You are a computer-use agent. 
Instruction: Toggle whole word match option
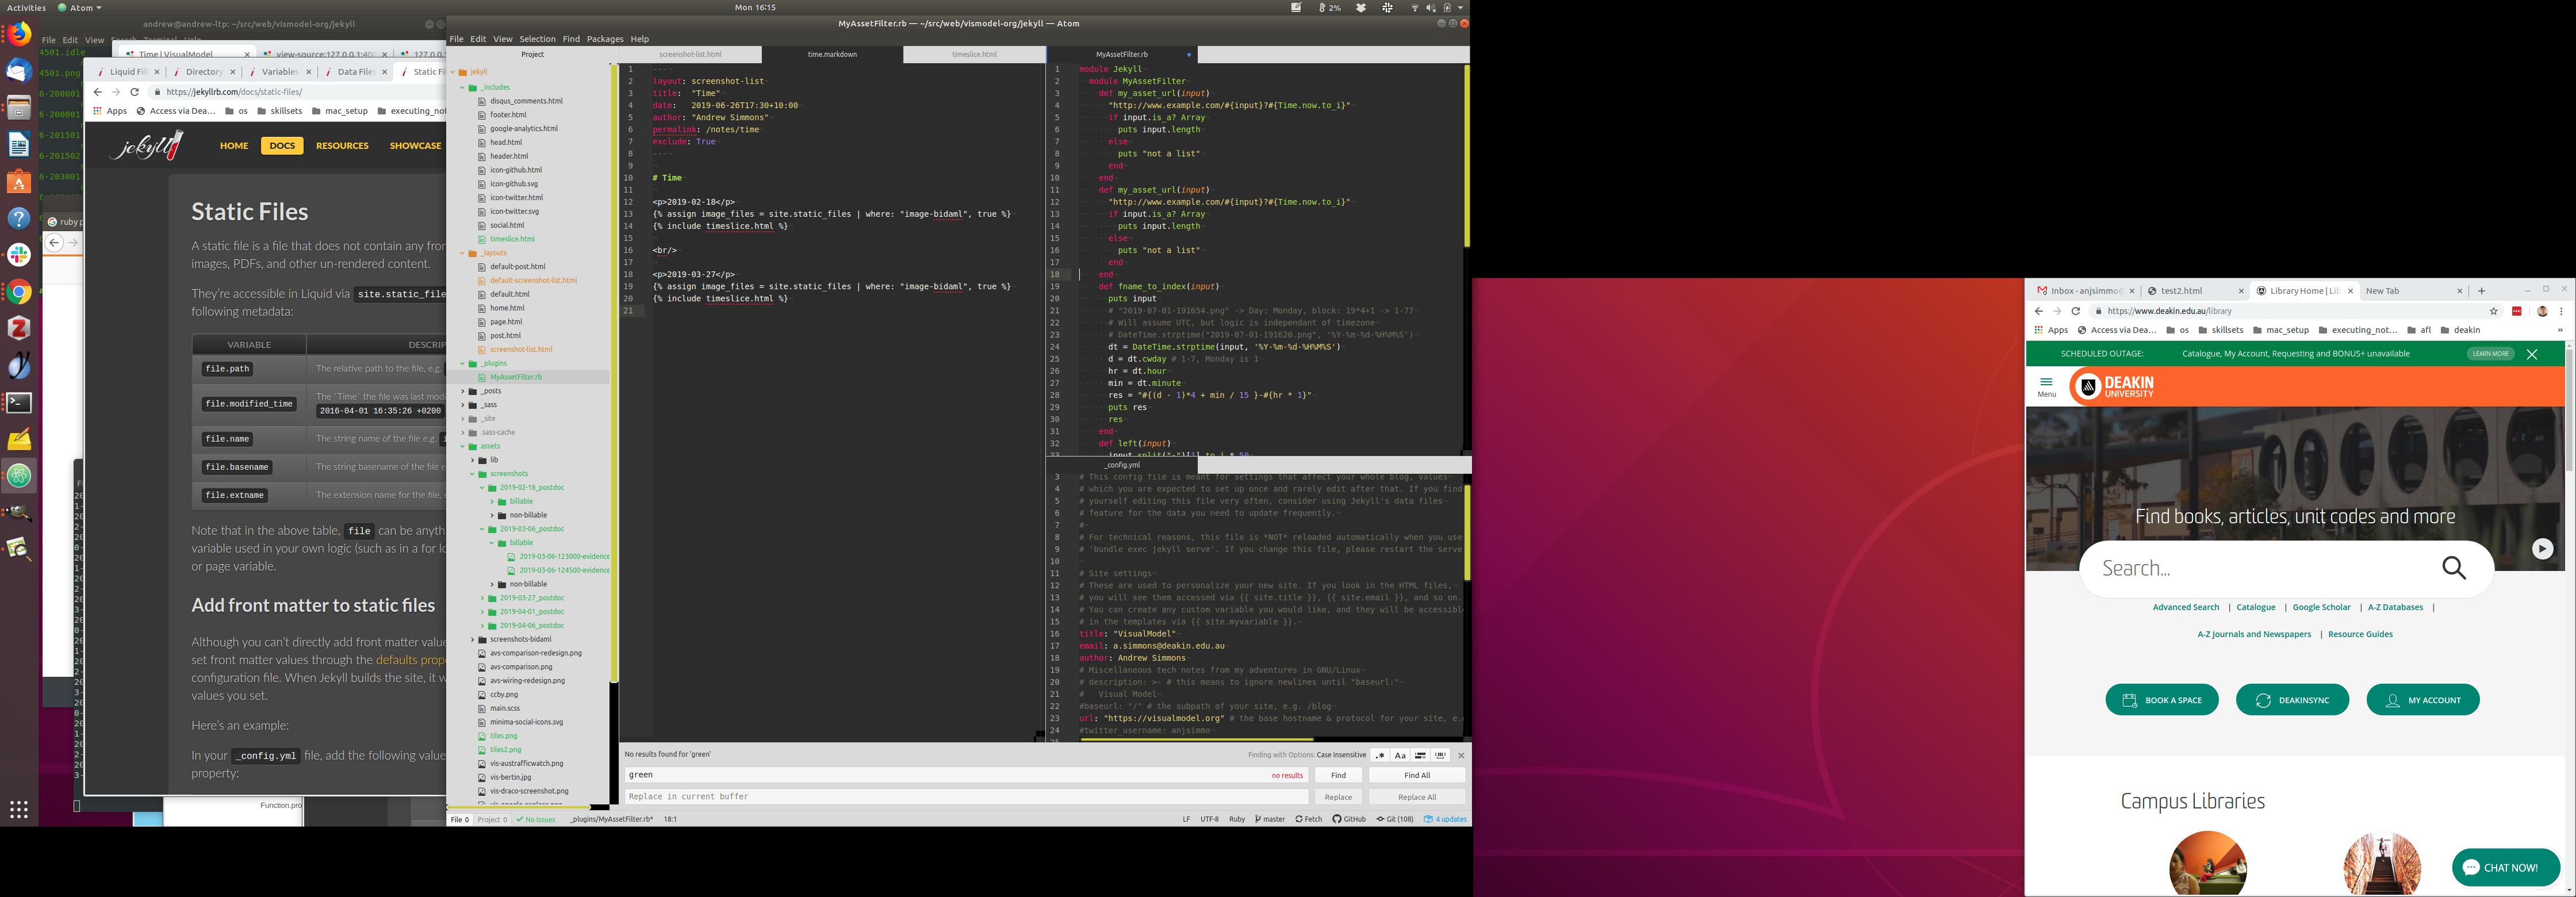click(x=1440, y=755)
